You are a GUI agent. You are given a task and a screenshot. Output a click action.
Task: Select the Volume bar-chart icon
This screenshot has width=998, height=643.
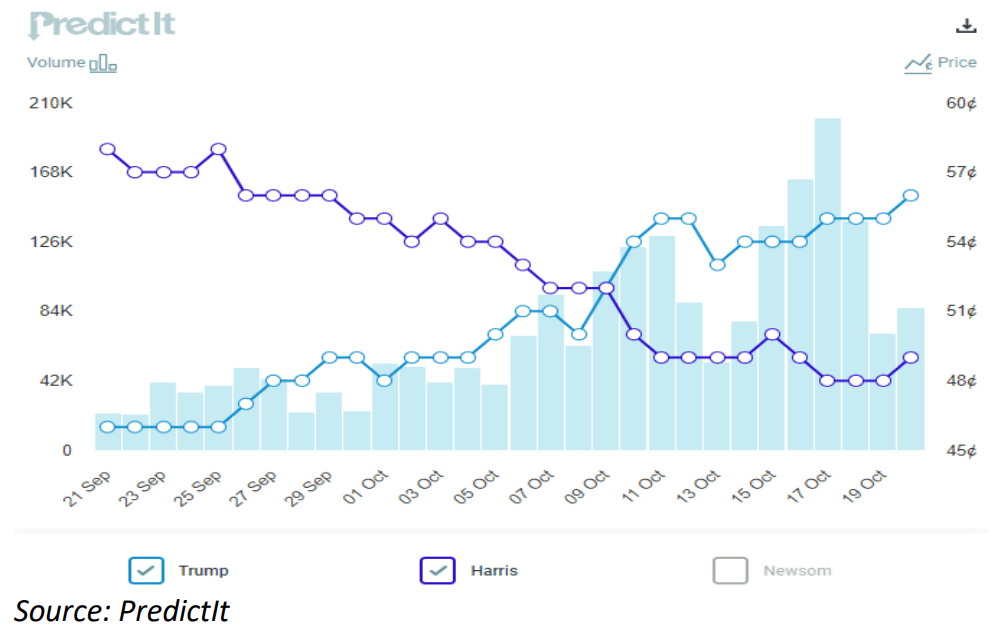pyautogui.click(x=103, y=63)
